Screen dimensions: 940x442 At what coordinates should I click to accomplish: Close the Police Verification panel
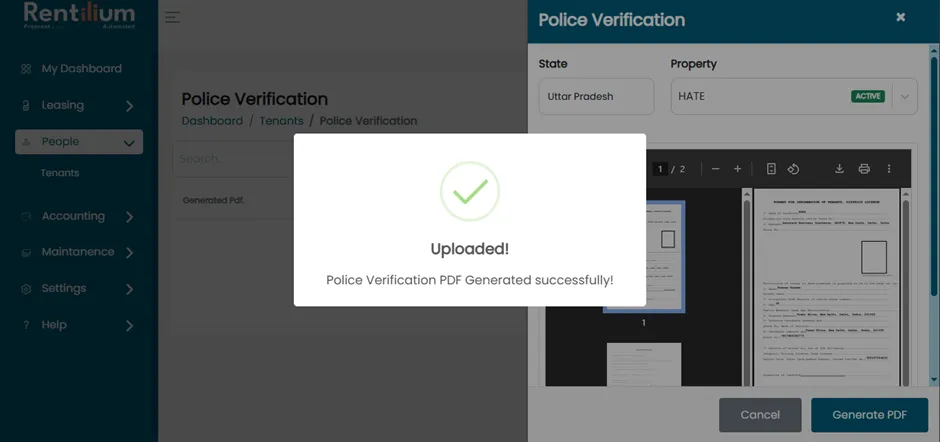tap(900, 17)
